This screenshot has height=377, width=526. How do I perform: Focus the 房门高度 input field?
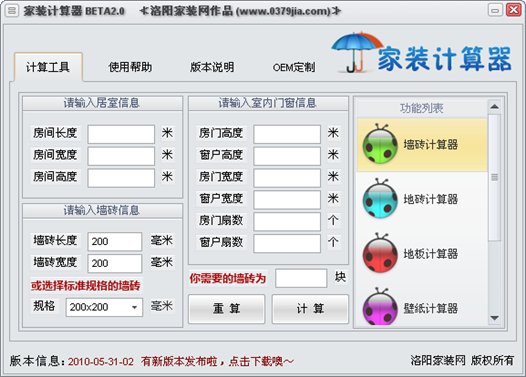pyautogui.click(x=287, y=134)
